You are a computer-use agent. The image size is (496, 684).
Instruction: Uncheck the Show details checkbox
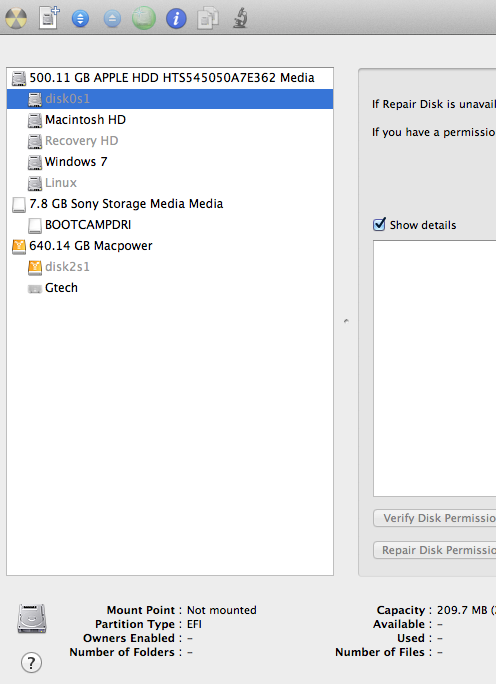pyautogui.click(x=380, y=224)
